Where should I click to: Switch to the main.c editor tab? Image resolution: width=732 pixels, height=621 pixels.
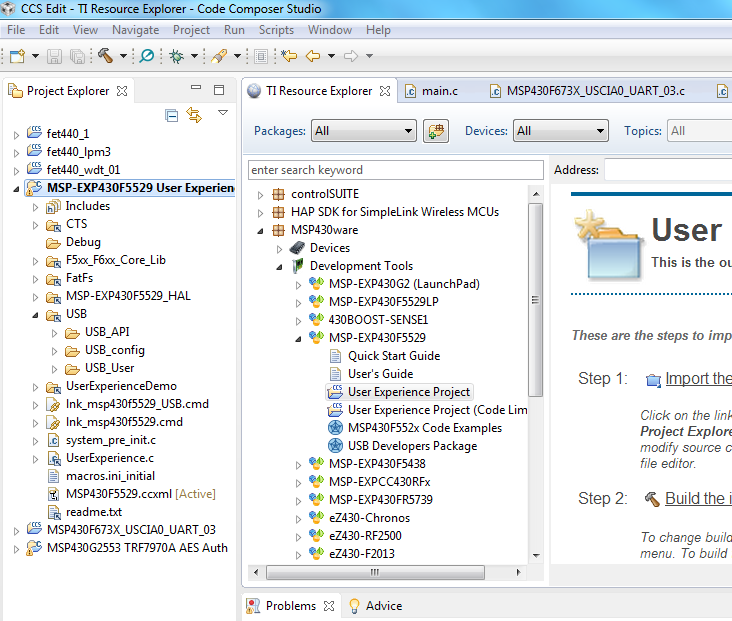click(439, 91)
